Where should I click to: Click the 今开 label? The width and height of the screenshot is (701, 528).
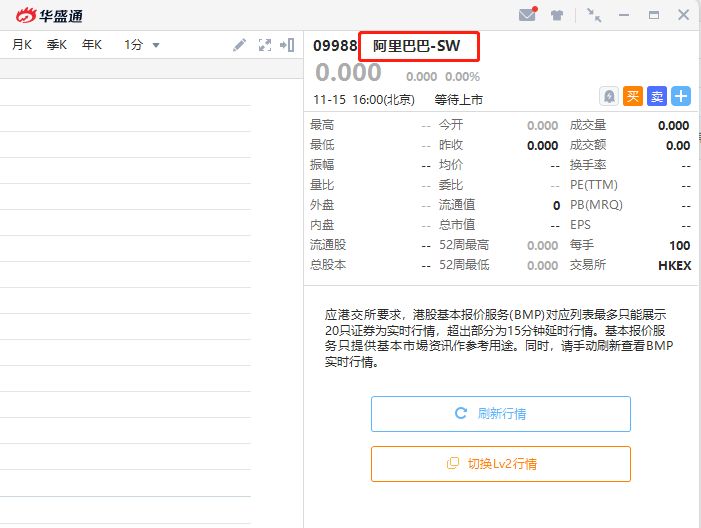451,125
